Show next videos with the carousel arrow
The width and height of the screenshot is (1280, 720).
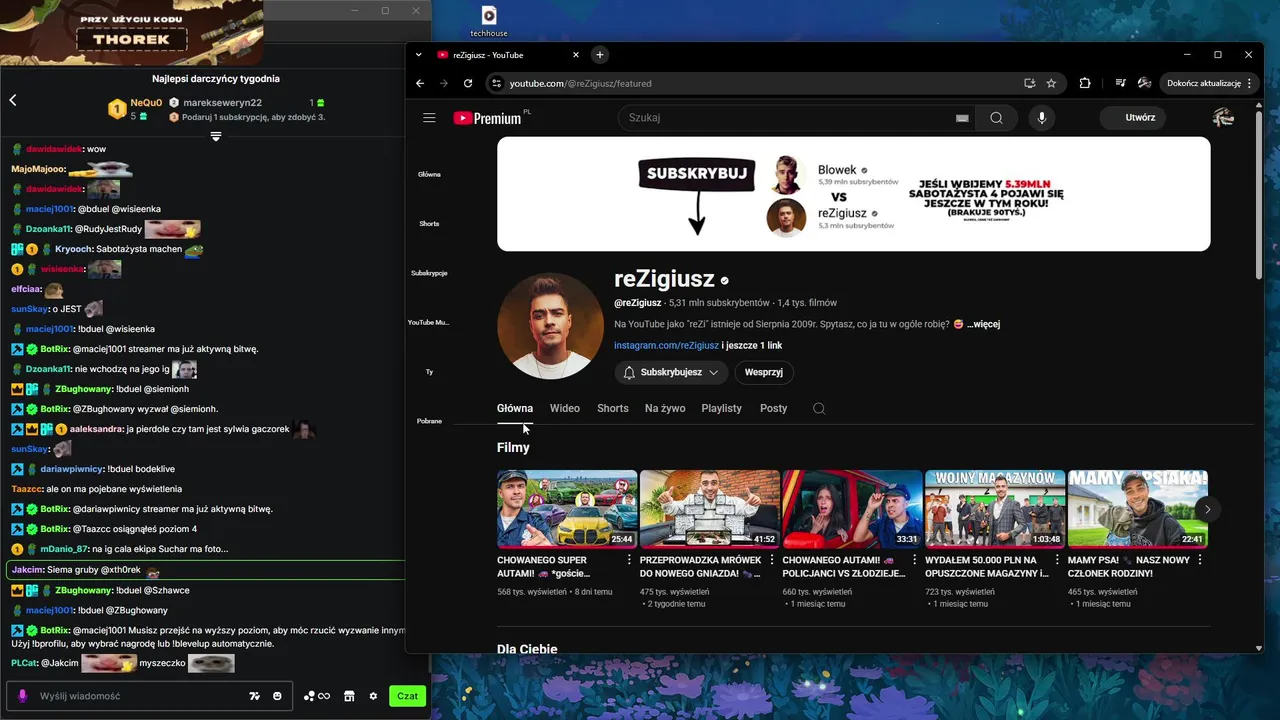click(1207, 509)
